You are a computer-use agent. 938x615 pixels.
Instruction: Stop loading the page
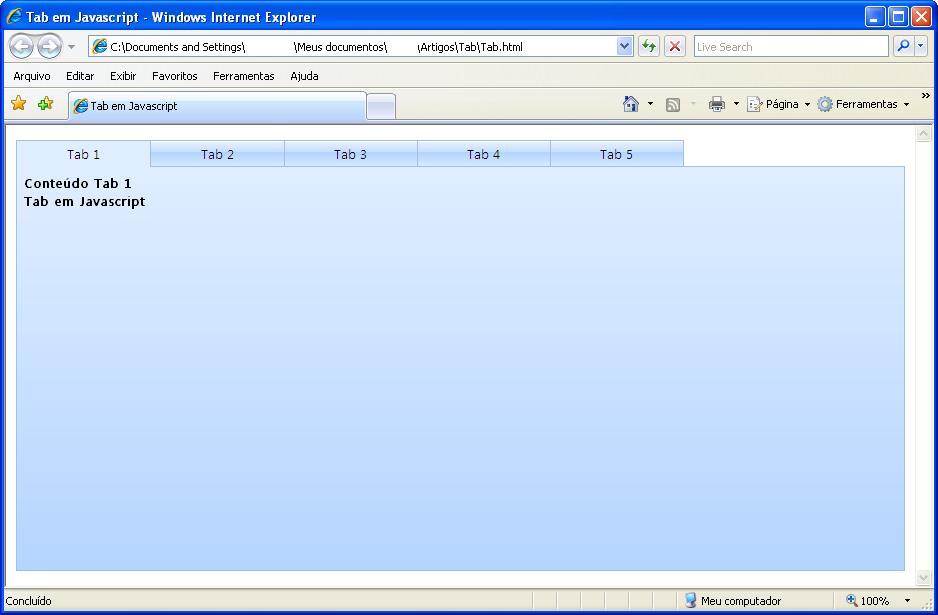pyautogui.click(x=674, y=46)
